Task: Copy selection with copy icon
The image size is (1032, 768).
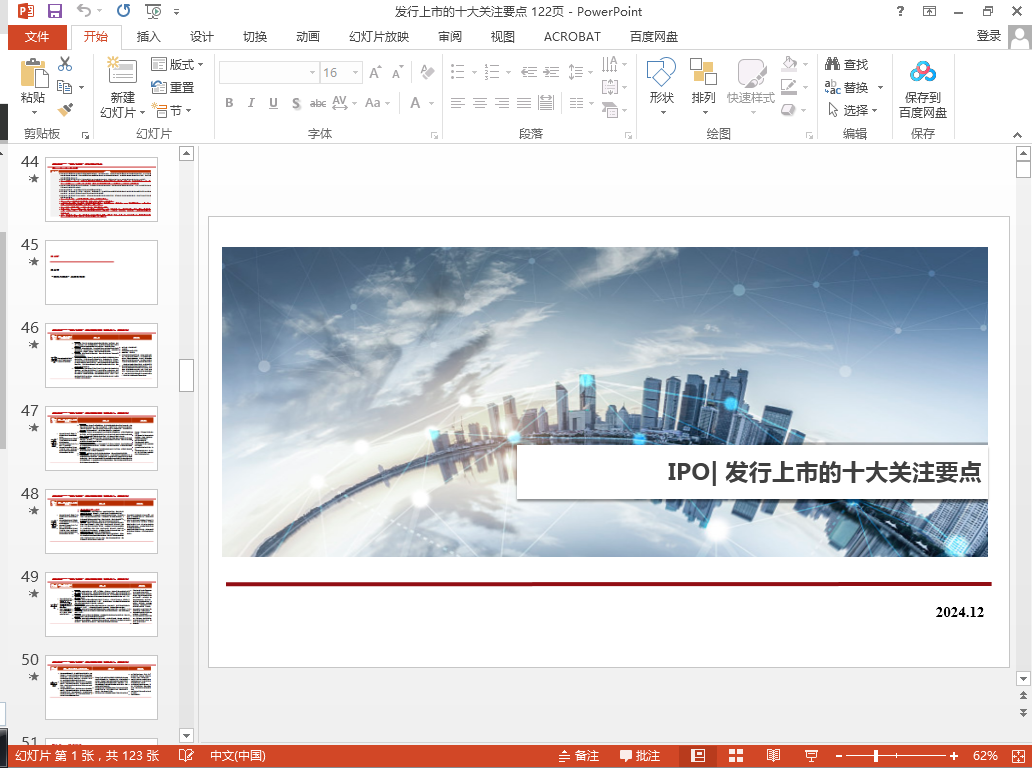Action: (x=64, y=86)
